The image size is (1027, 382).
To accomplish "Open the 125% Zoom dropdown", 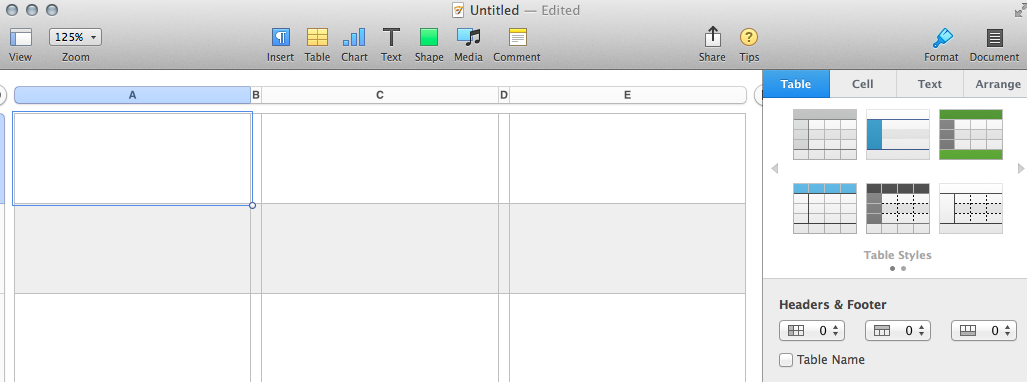I will 75,37.
